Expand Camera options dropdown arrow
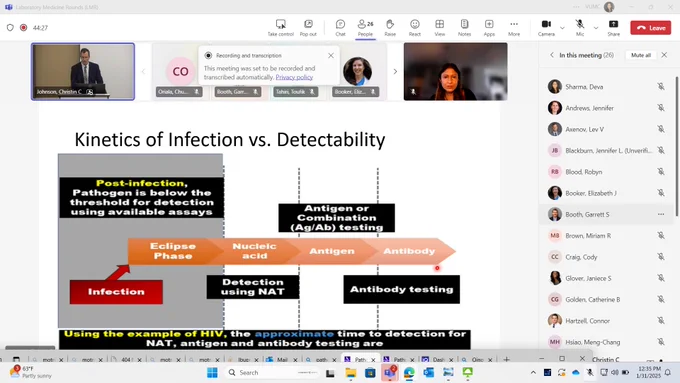The image size is (680, 383). [562, 28]
